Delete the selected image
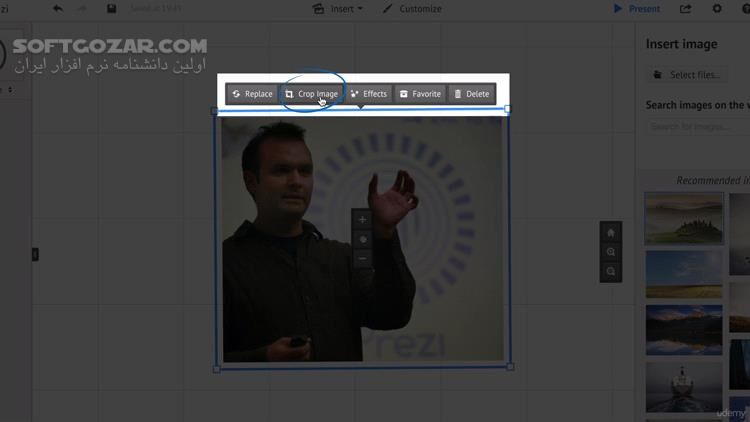This screenshot has height=422, width=750. (471, 94)
